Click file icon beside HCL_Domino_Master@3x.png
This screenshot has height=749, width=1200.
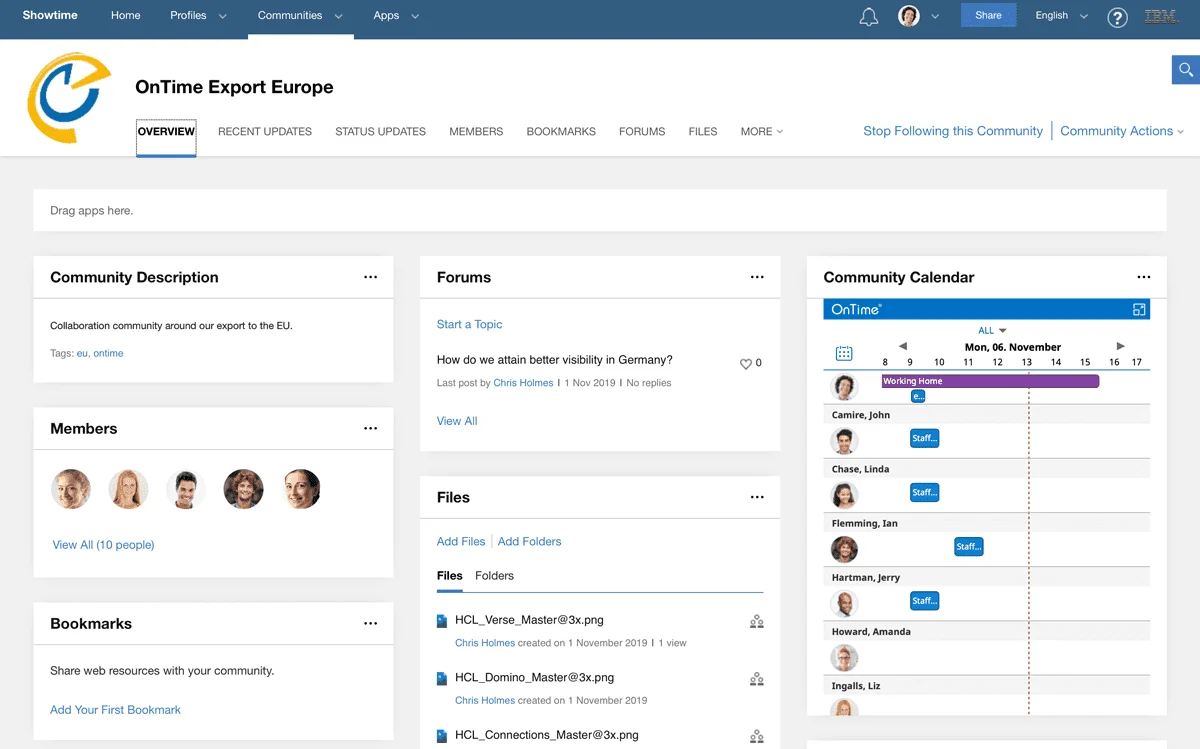[x=442, y=679]
